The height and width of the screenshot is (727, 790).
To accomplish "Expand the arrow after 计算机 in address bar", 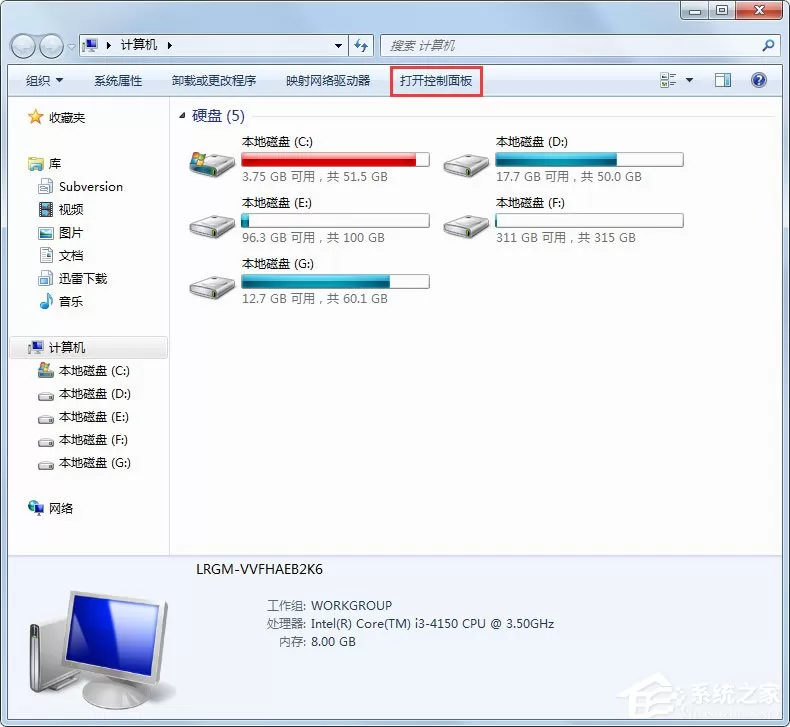I will pos(170,45).
